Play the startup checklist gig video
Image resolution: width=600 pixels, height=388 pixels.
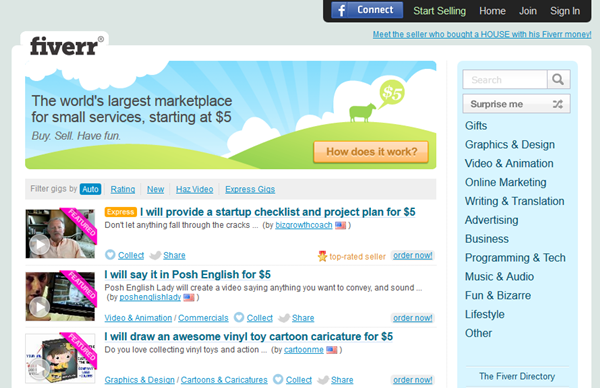tap(39, 245)
